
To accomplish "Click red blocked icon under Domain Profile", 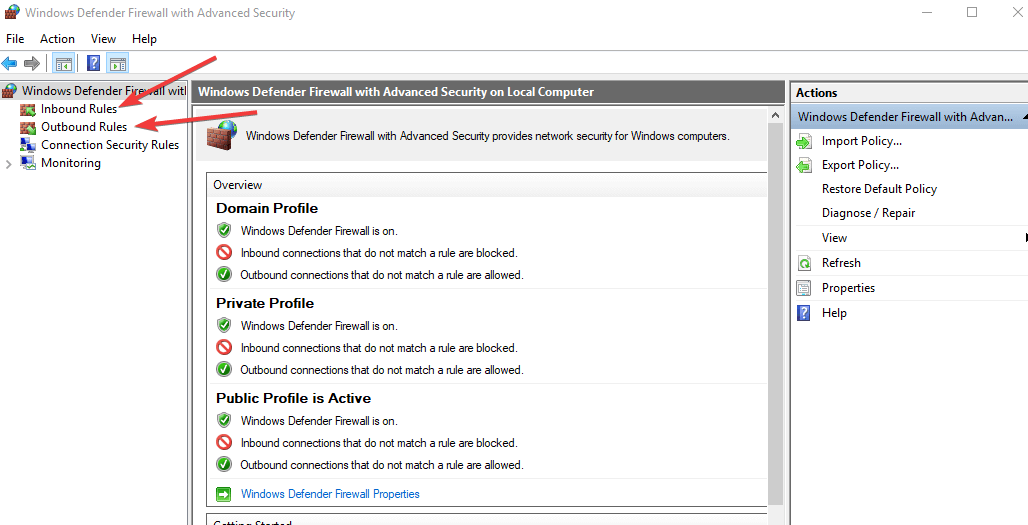I will click(224, 252).
